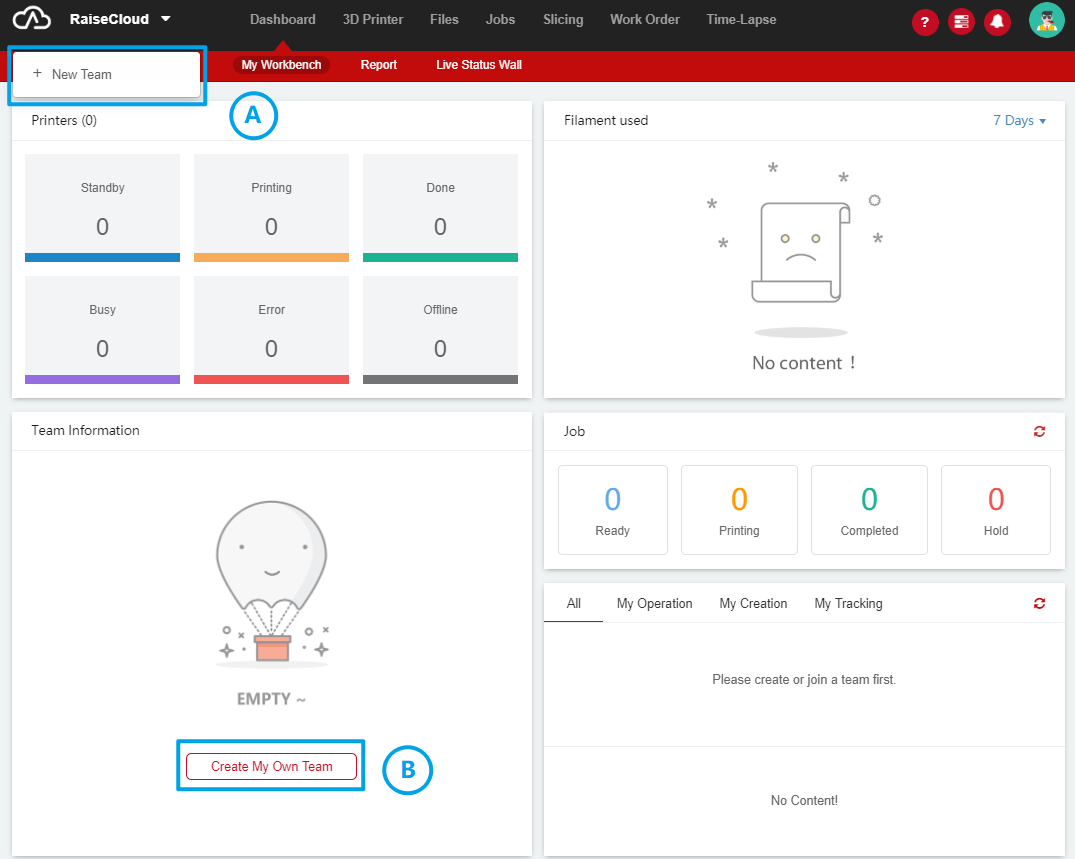The height and width of the screenshot is (859, 1075).
Task: Click the Completed job count card
Action: point(869,509)
